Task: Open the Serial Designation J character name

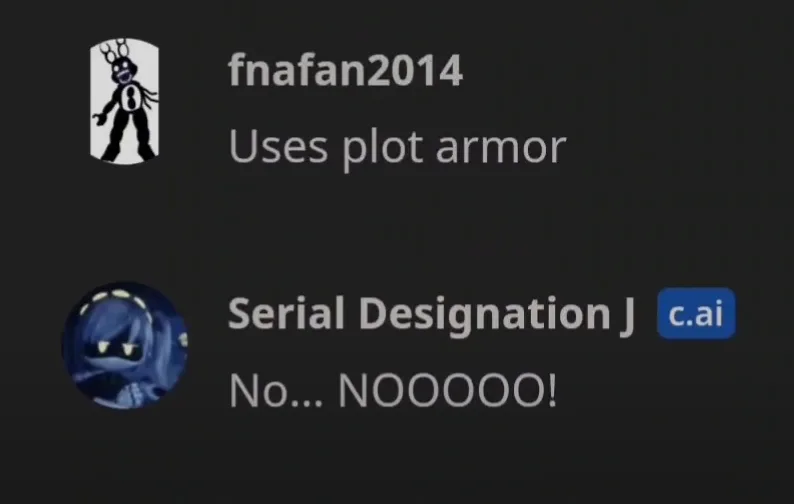Action: (x=431, y=315)
